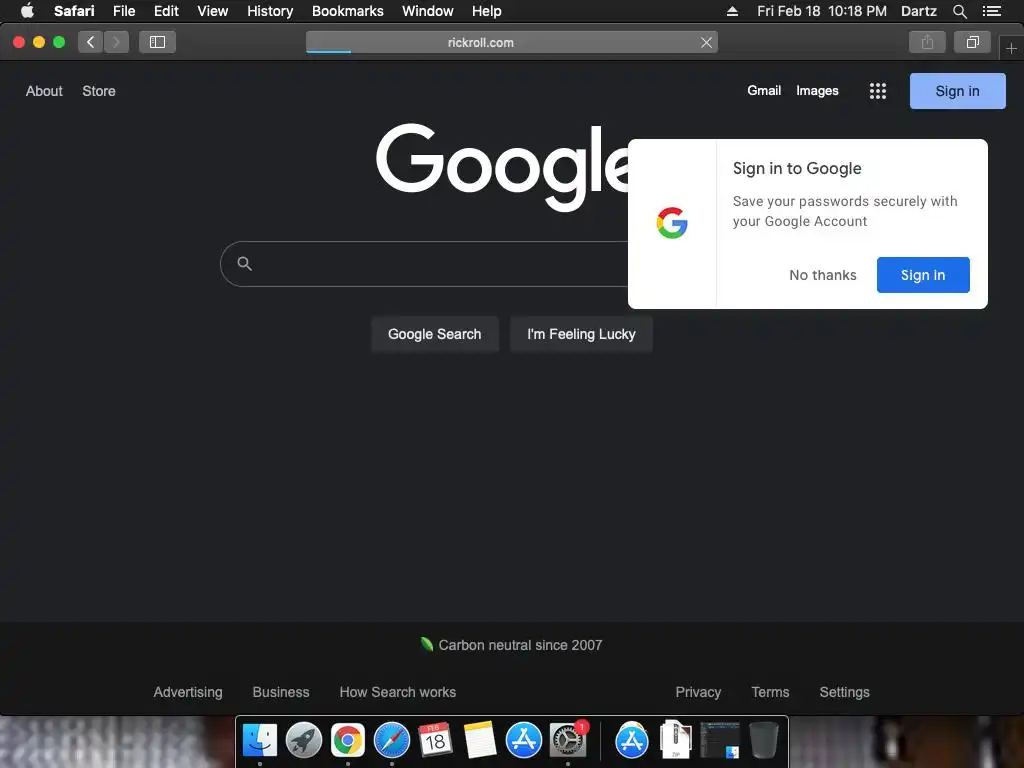The image size is (1024, 768).
Task: Open the Google apps grid
Action: tap(878, 91)
